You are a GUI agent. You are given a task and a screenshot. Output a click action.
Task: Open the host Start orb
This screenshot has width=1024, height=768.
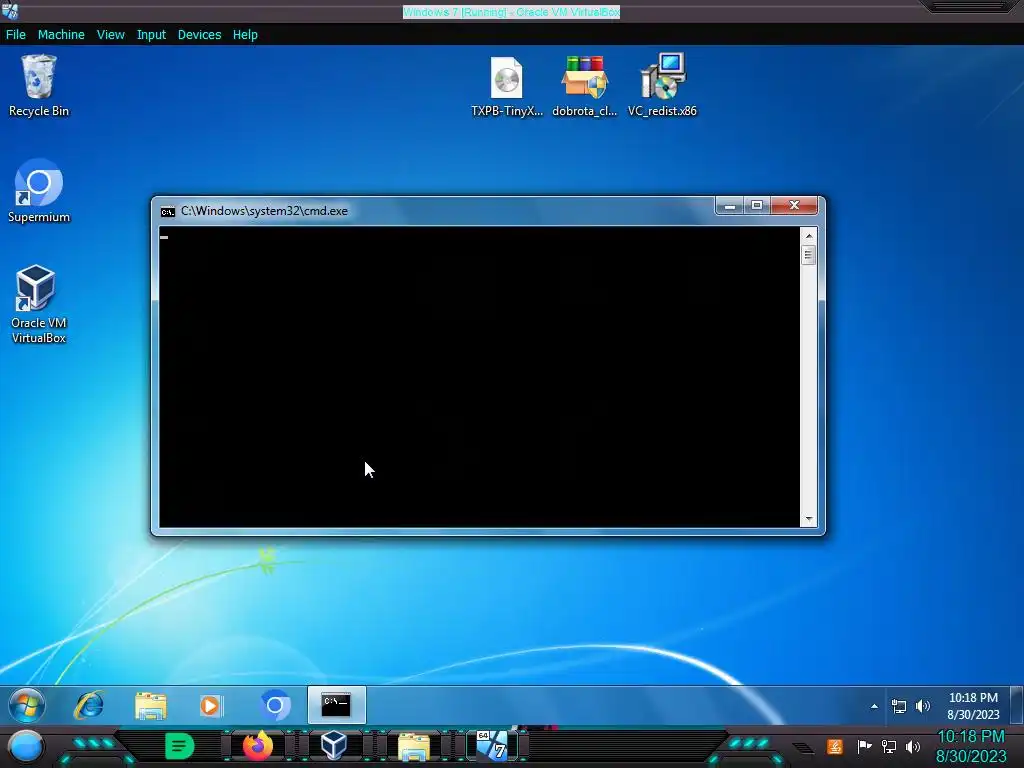26,746
